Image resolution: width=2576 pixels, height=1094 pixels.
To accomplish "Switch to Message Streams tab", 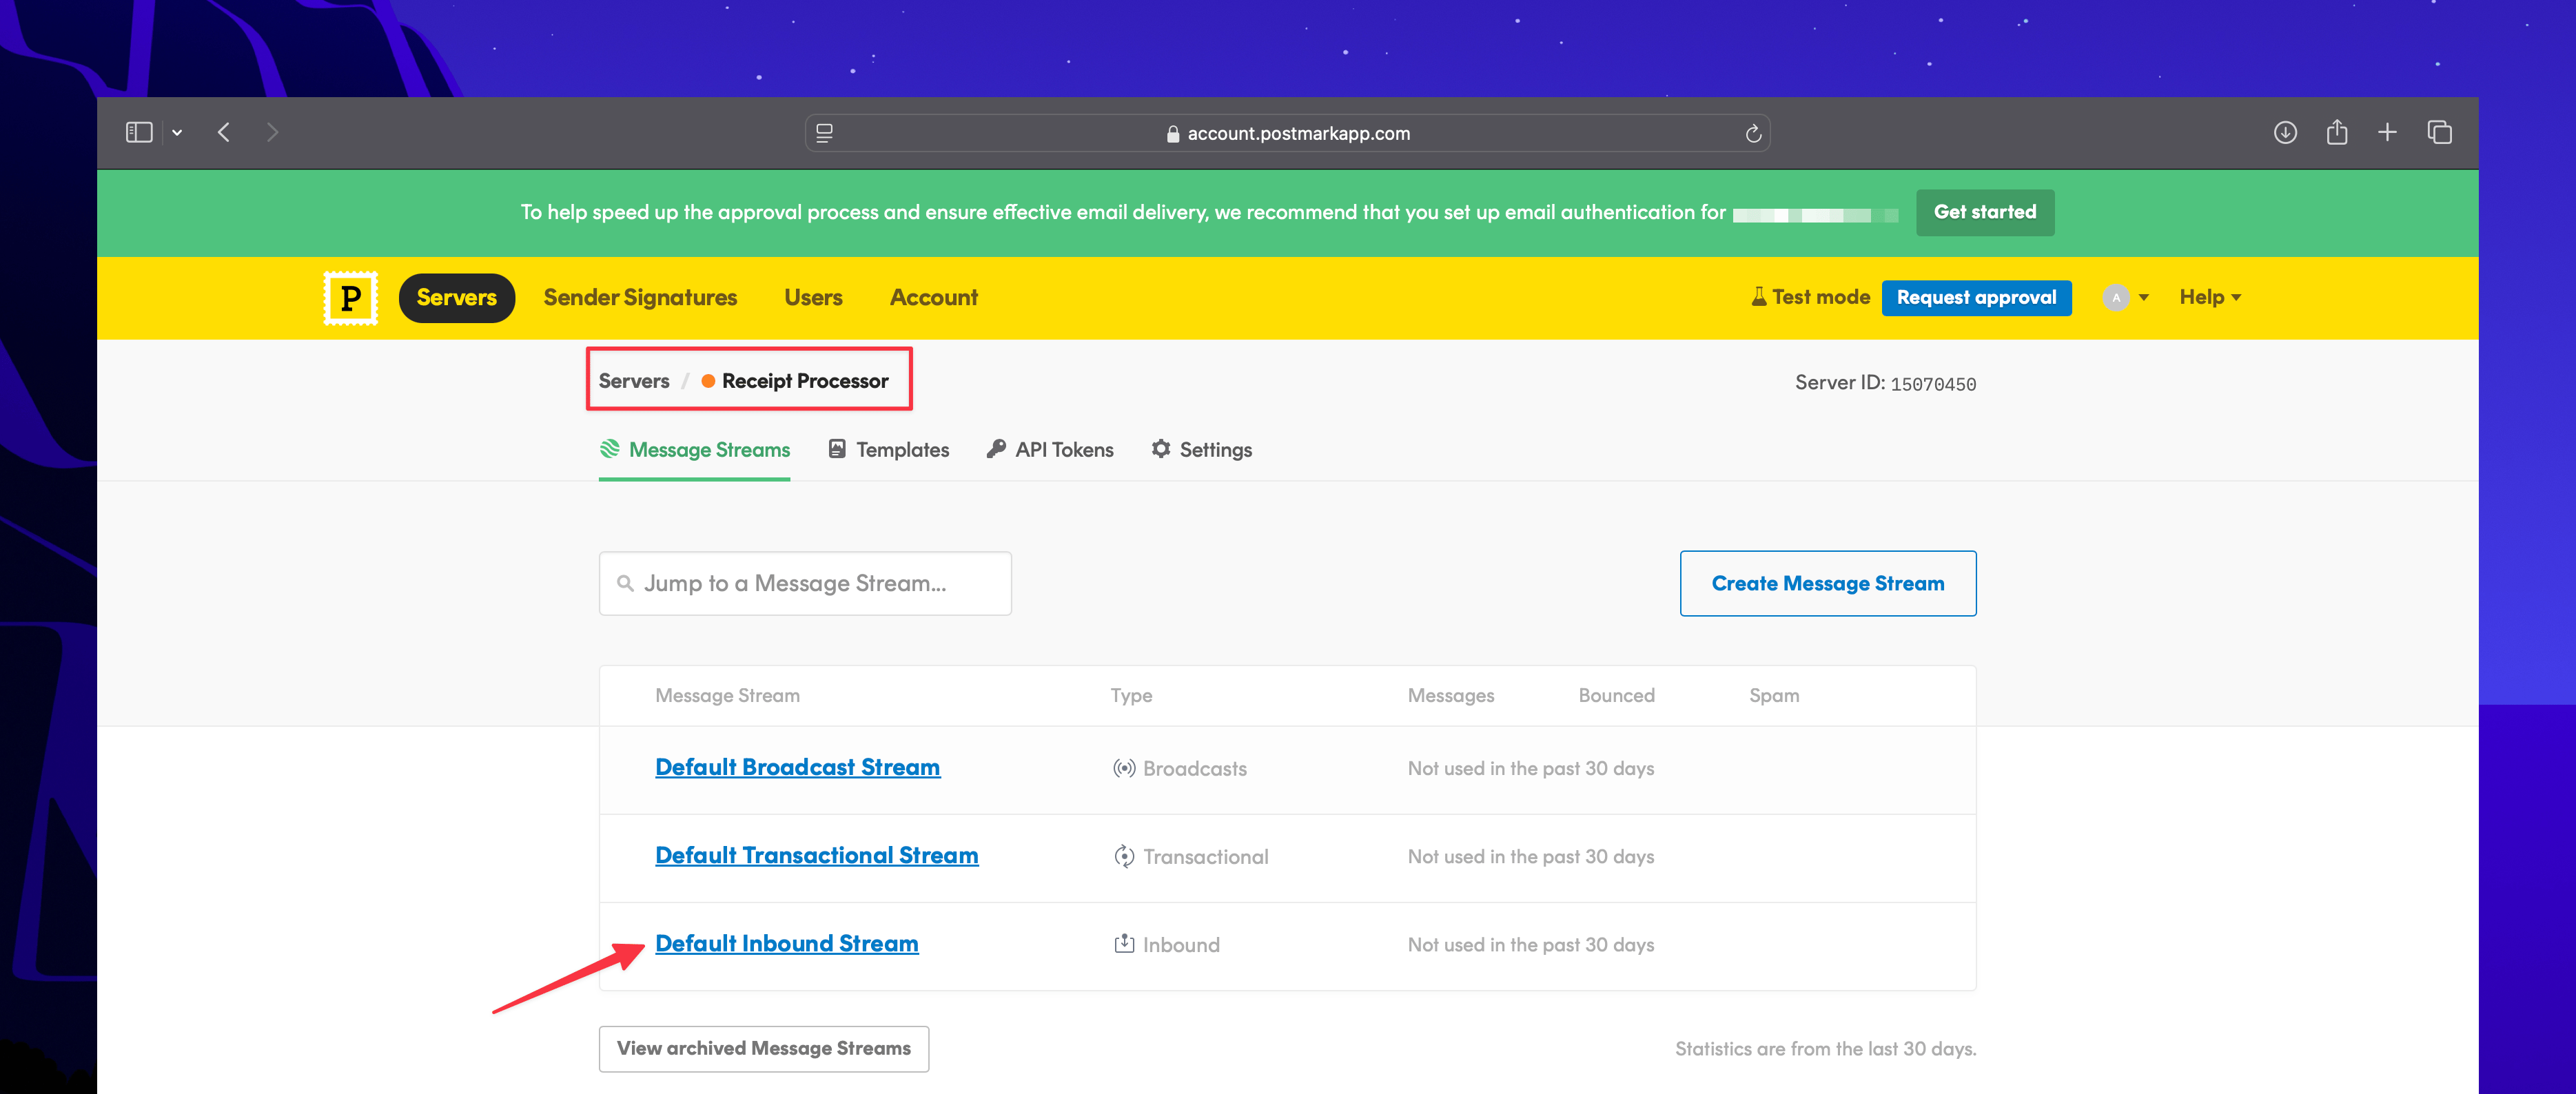I will pyautogui.click(x=694, y=450).
